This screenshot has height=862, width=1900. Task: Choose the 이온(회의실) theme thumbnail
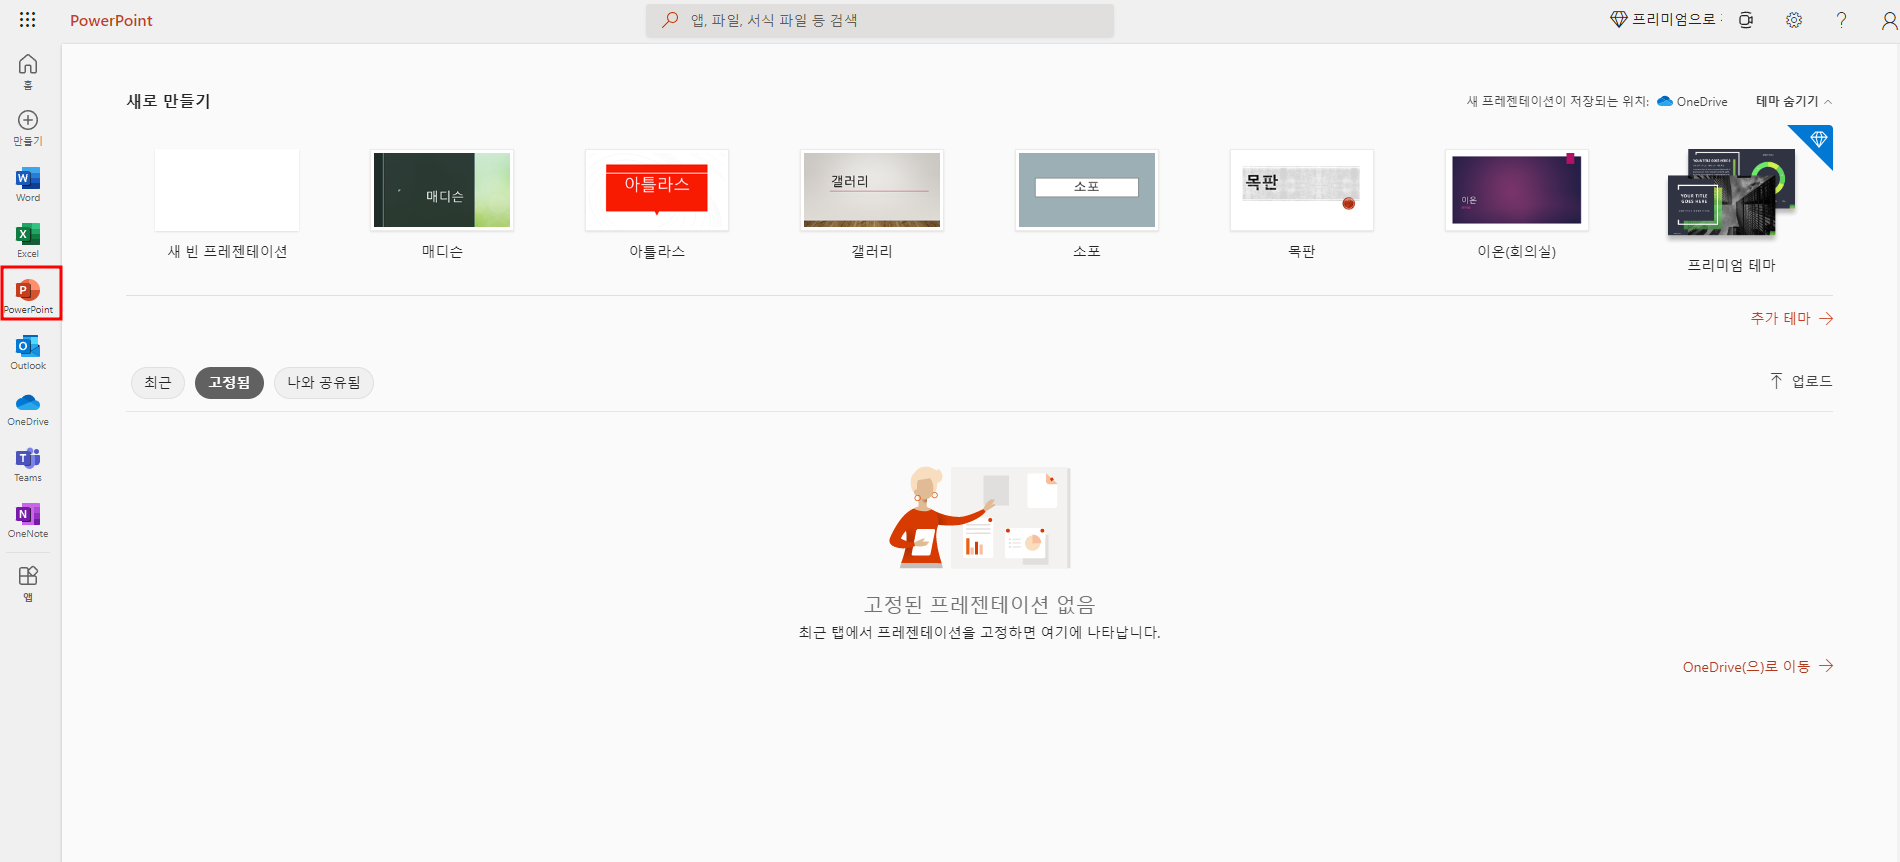pyautogui.click(x=1517, y=190)
